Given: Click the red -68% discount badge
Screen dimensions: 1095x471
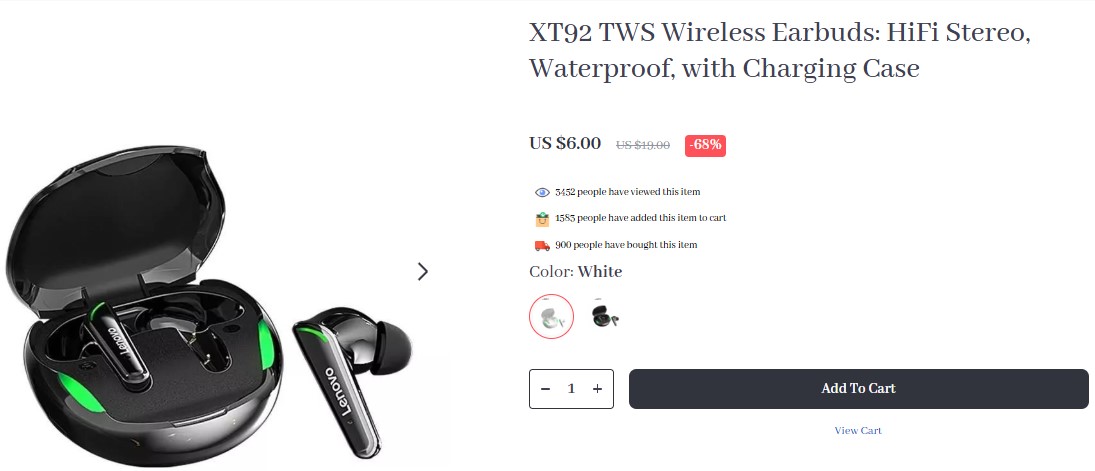Looking at the screenshot, I should (x=705, y=145).
